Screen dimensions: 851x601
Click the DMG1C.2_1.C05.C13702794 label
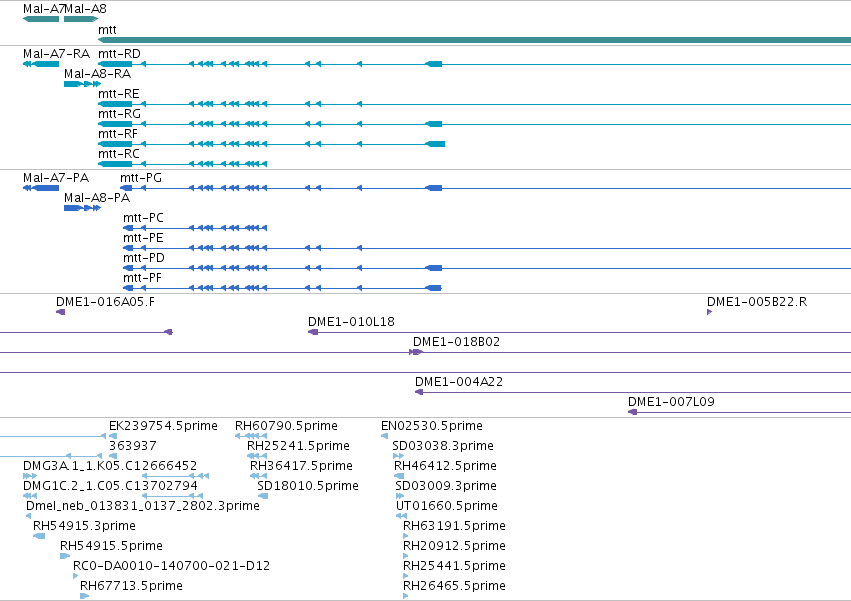pos(110,487)
